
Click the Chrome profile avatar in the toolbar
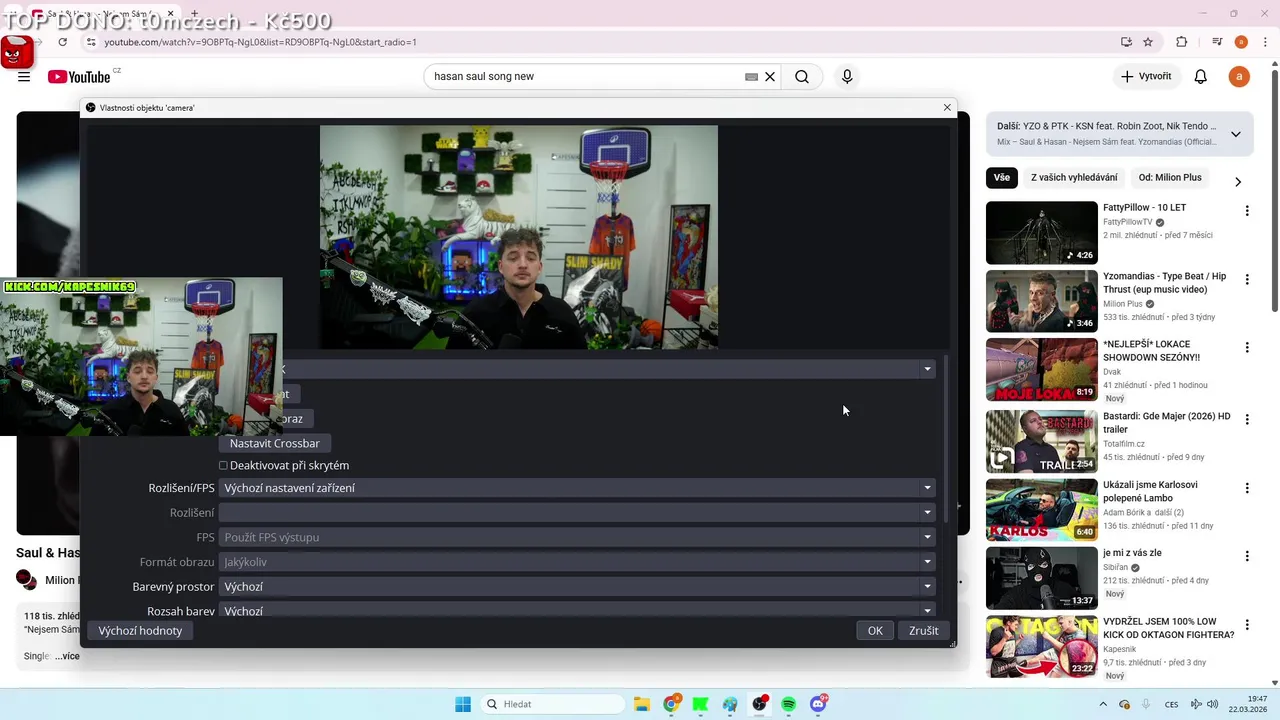pos(1241,42)
